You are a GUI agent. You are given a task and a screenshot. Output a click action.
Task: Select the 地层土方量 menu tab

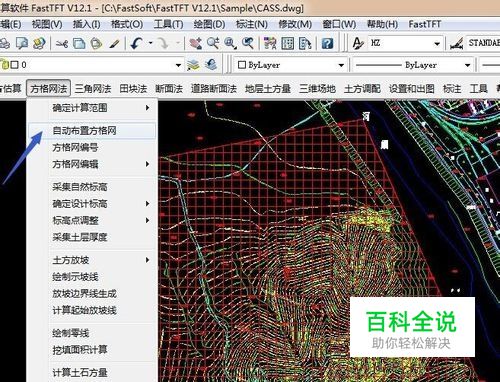[x=268, y=88]
